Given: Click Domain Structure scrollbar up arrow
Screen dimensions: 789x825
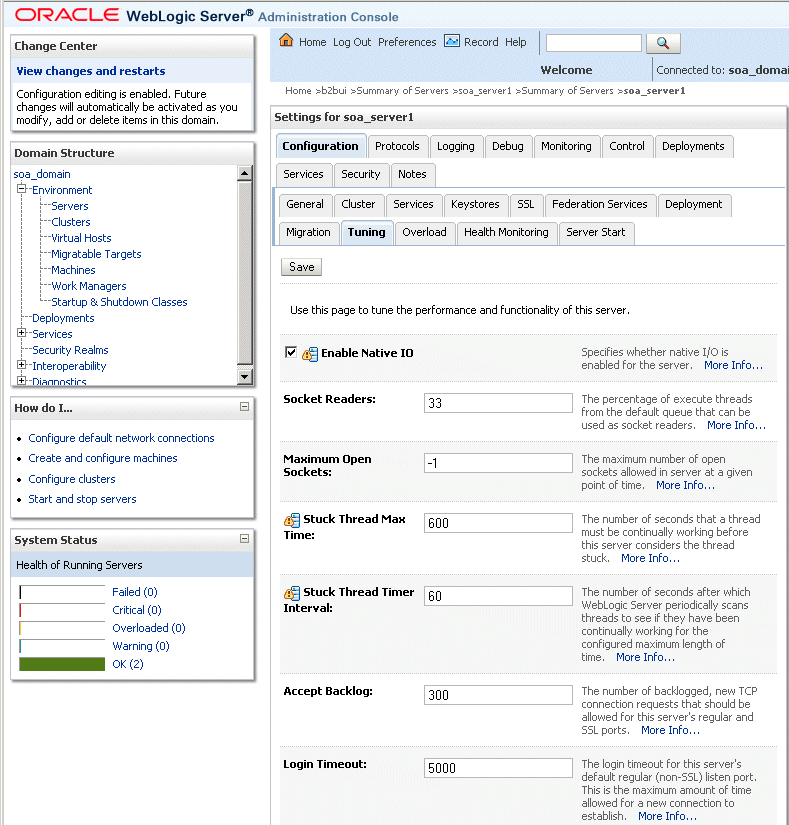Looking at the screenshot, I should coord(245,173).
